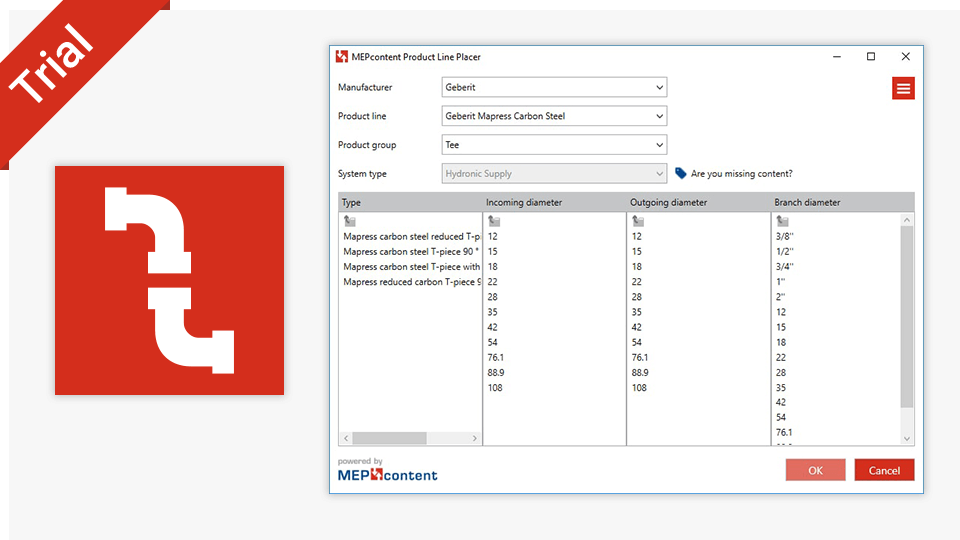Click Branch diameter scrollbar up arrow
This screenshot has width=960, height=540.
pyautogui.click(x=907, y=220)
